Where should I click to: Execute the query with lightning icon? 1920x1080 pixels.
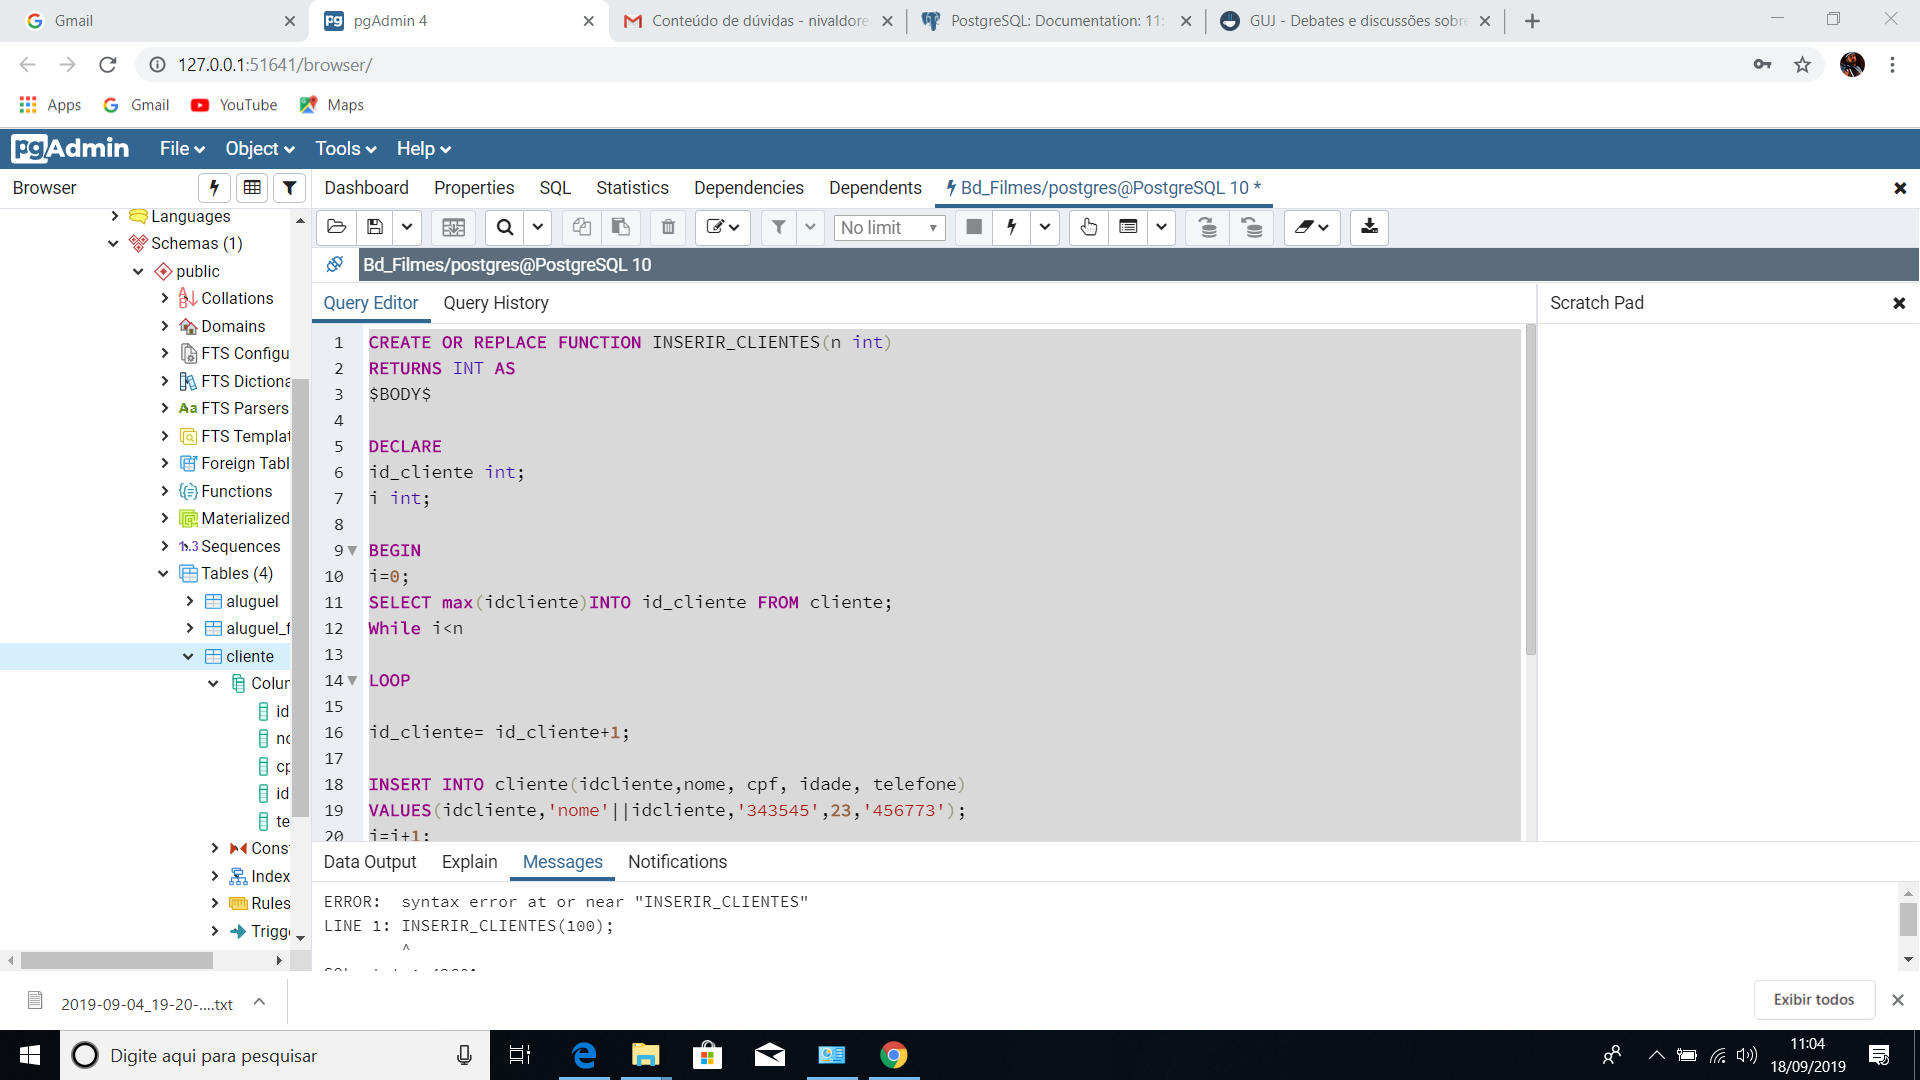click(1012, 228)
